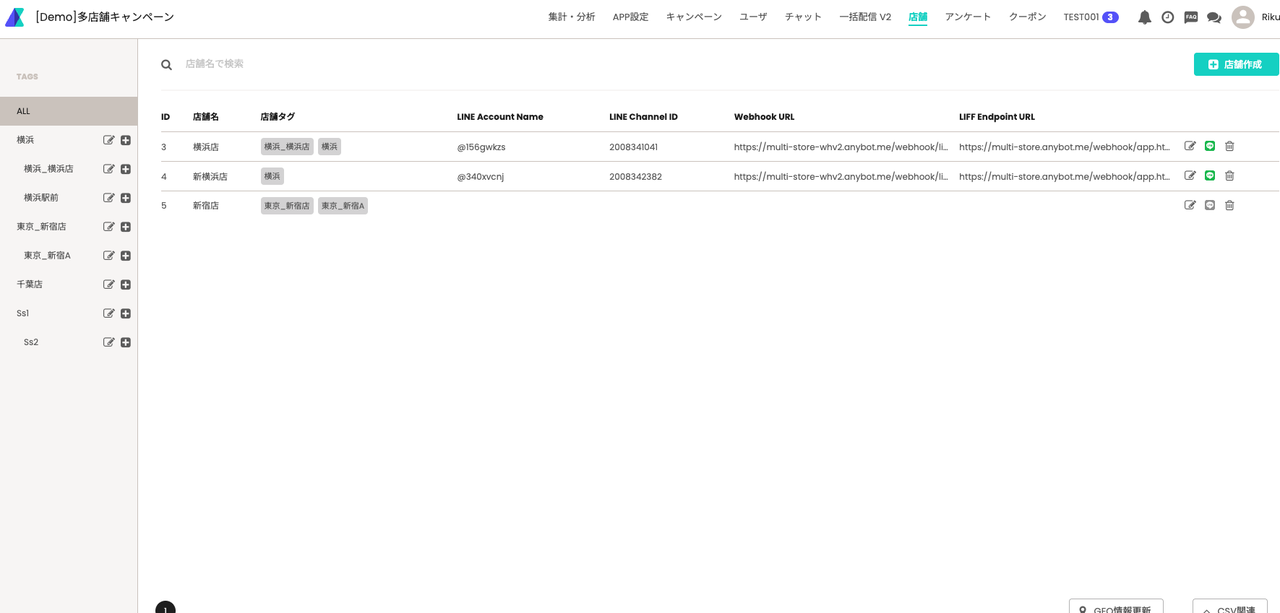Expand the CSV関連 menu
The height and width of the screenshot is (613, 1280).
pyautogui.click(x=1229, y=607)
